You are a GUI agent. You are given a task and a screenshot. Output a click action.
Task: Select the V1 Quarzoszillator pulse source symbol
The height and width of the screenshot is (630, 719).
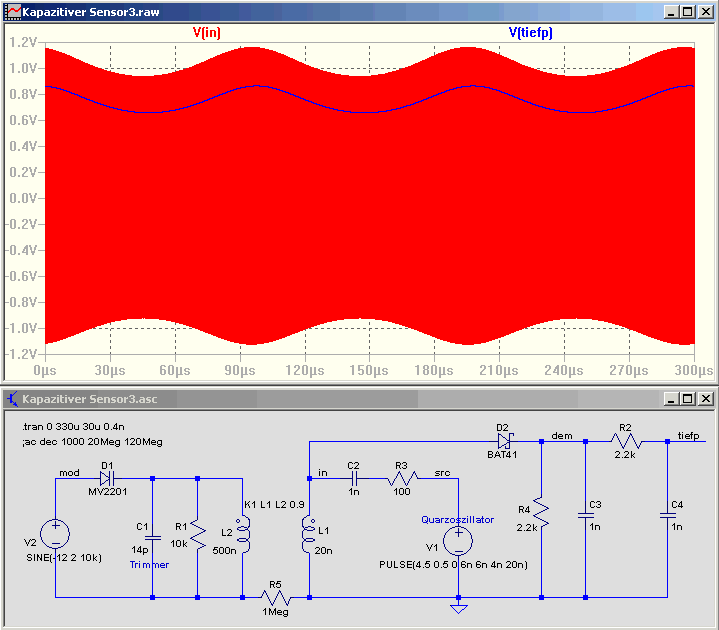coord(458,541)
